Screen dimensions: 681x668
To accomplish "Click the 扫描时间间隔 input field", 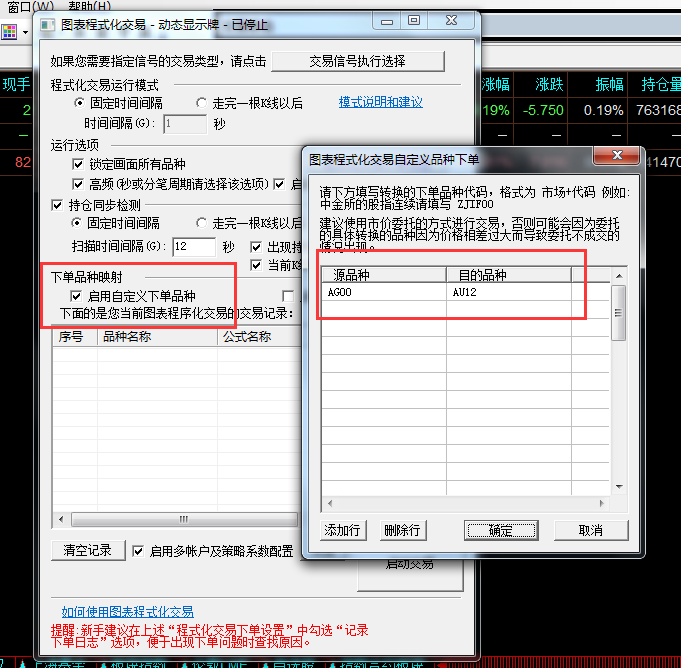I will point(193,246).
